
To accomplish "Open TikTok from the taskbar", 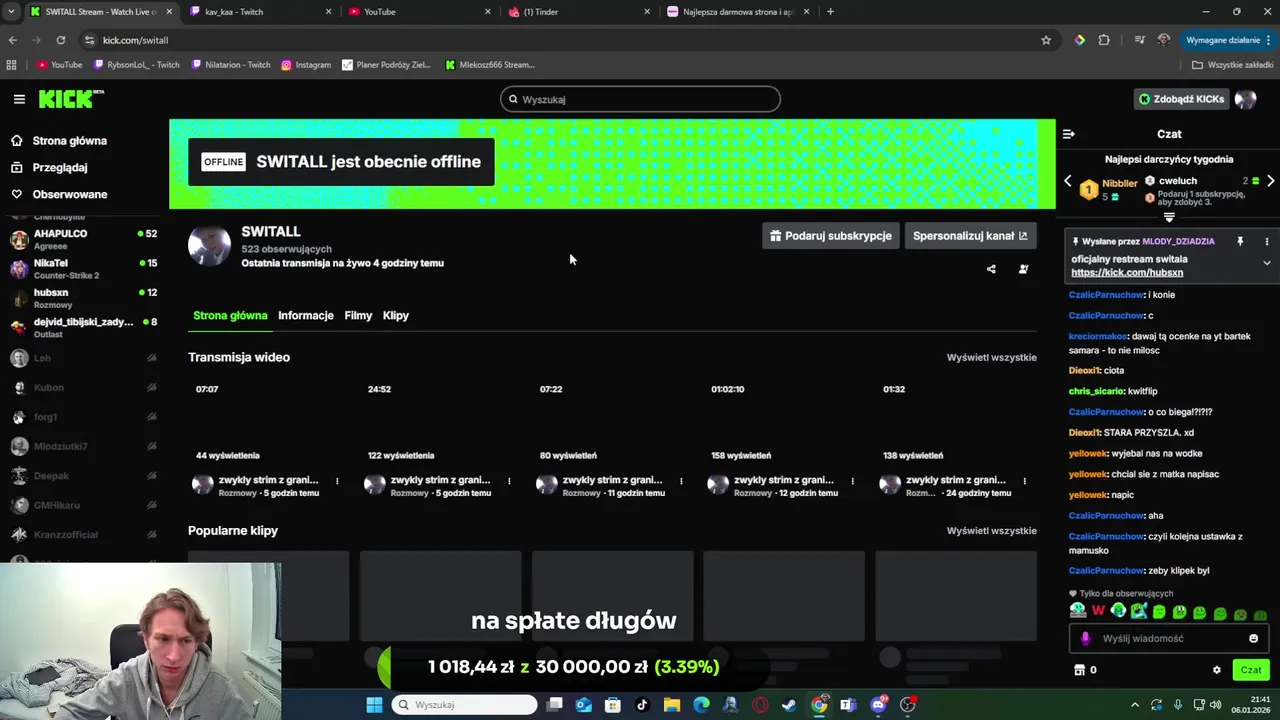I will 642,705.
